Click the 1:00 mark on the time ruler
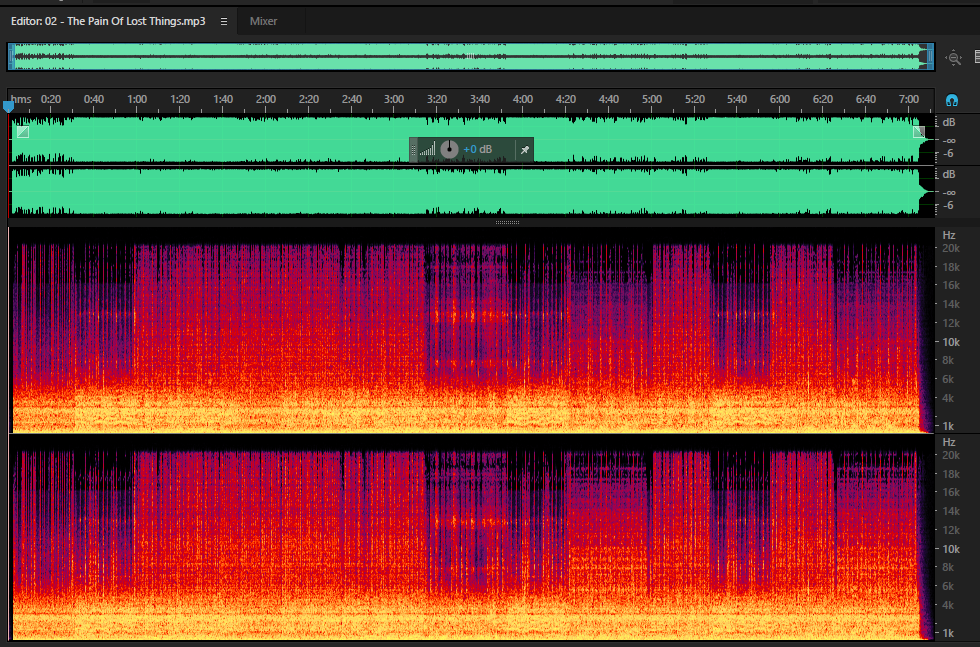Screen dimensions: 980x647 pyautogui.click(x=137, y=99)
